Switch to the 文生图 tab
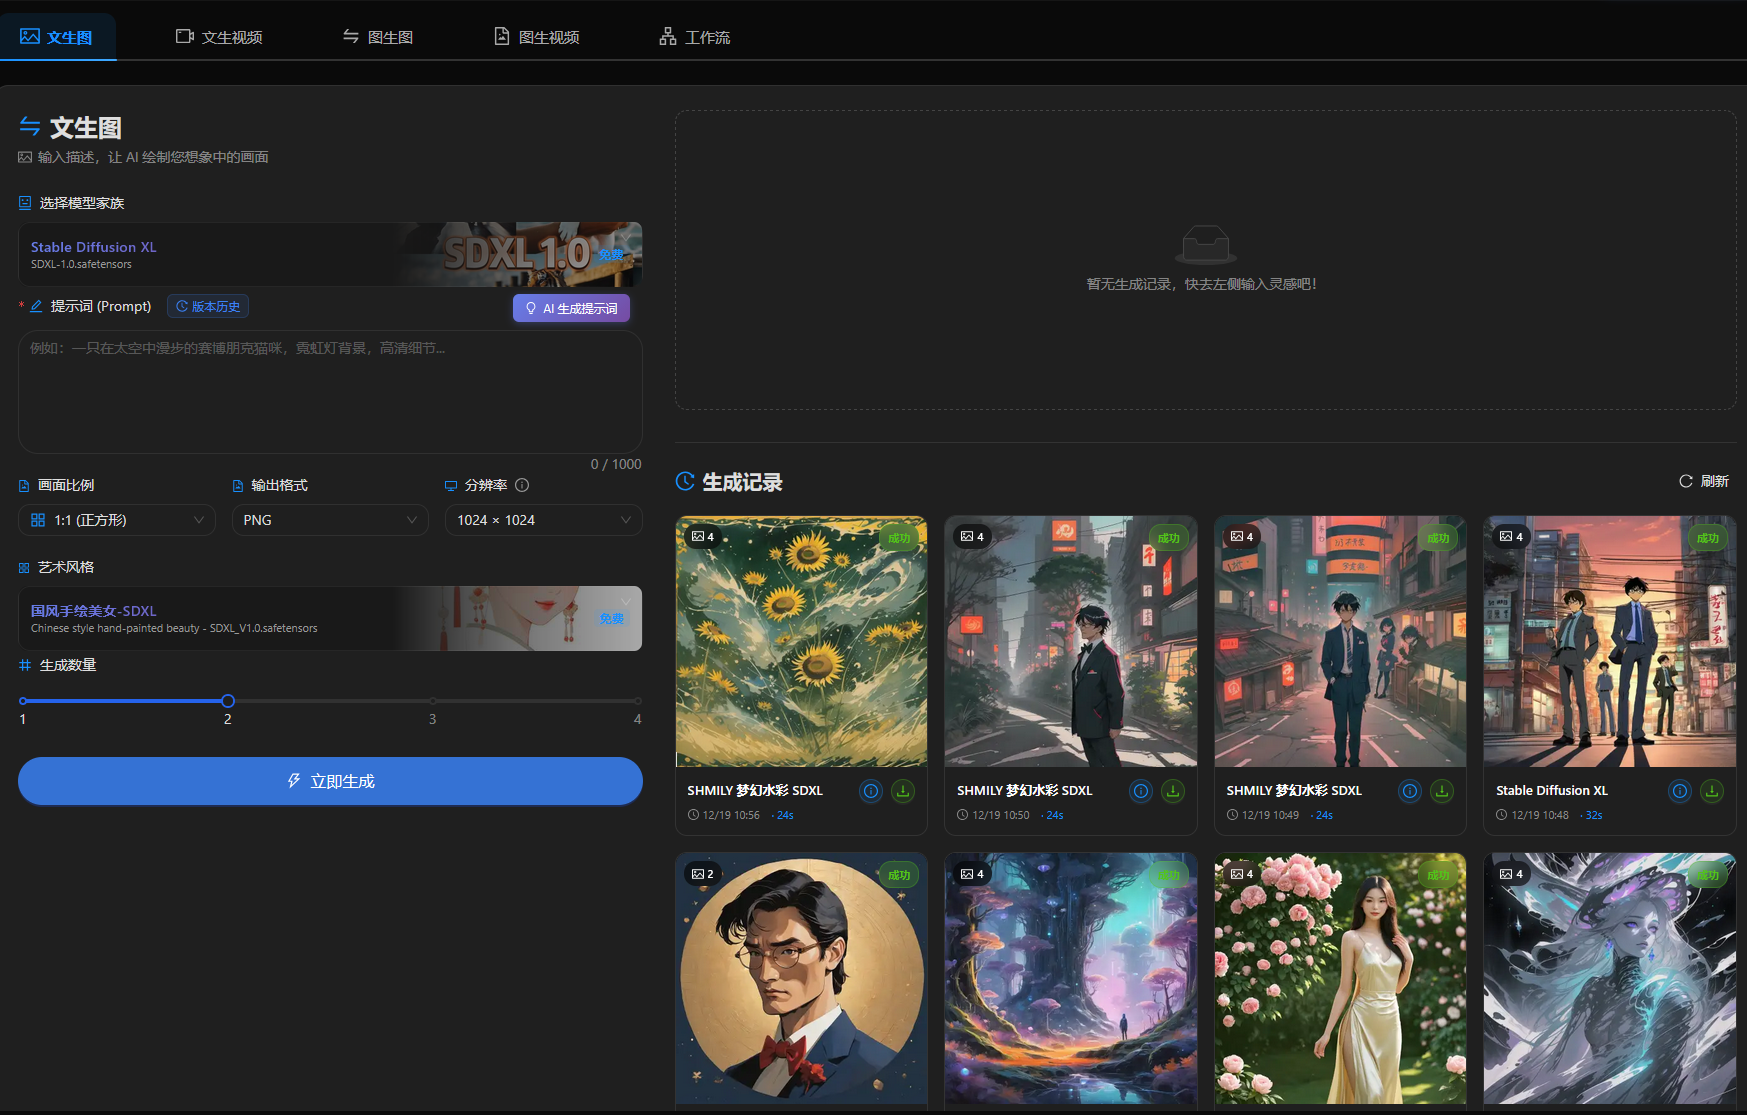 (x=57, y=37)
